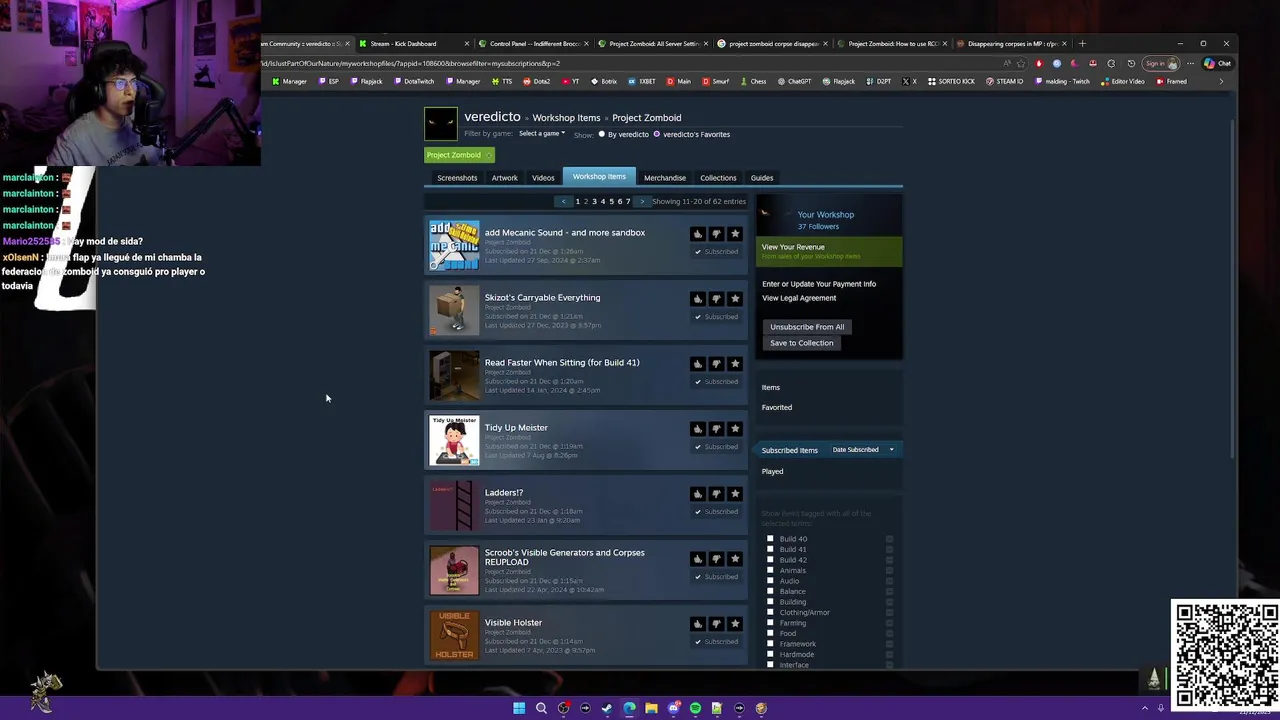1280x720 pixels.
Task: Open the Date Subscribed sort dropdown
Action: [x=863, y=450]
